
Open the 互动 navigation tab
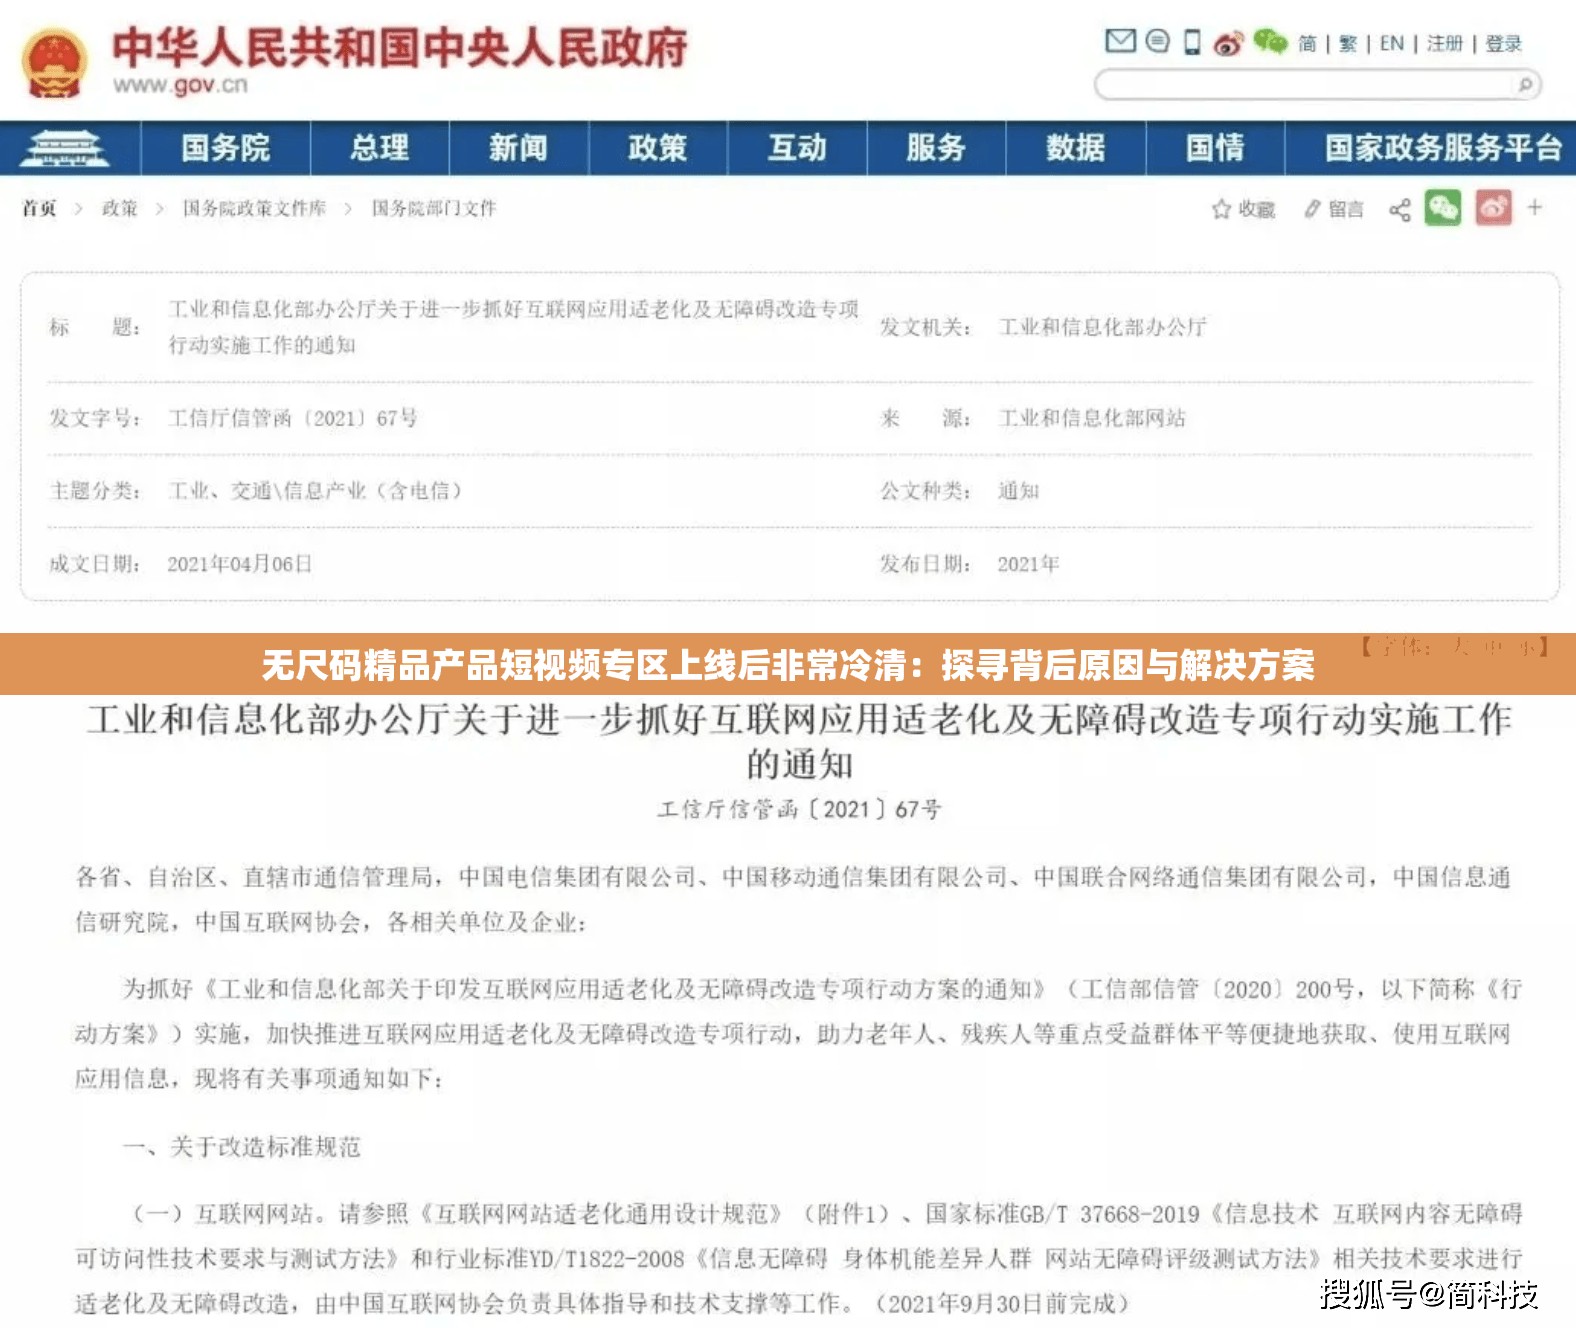tap(797, 148)
